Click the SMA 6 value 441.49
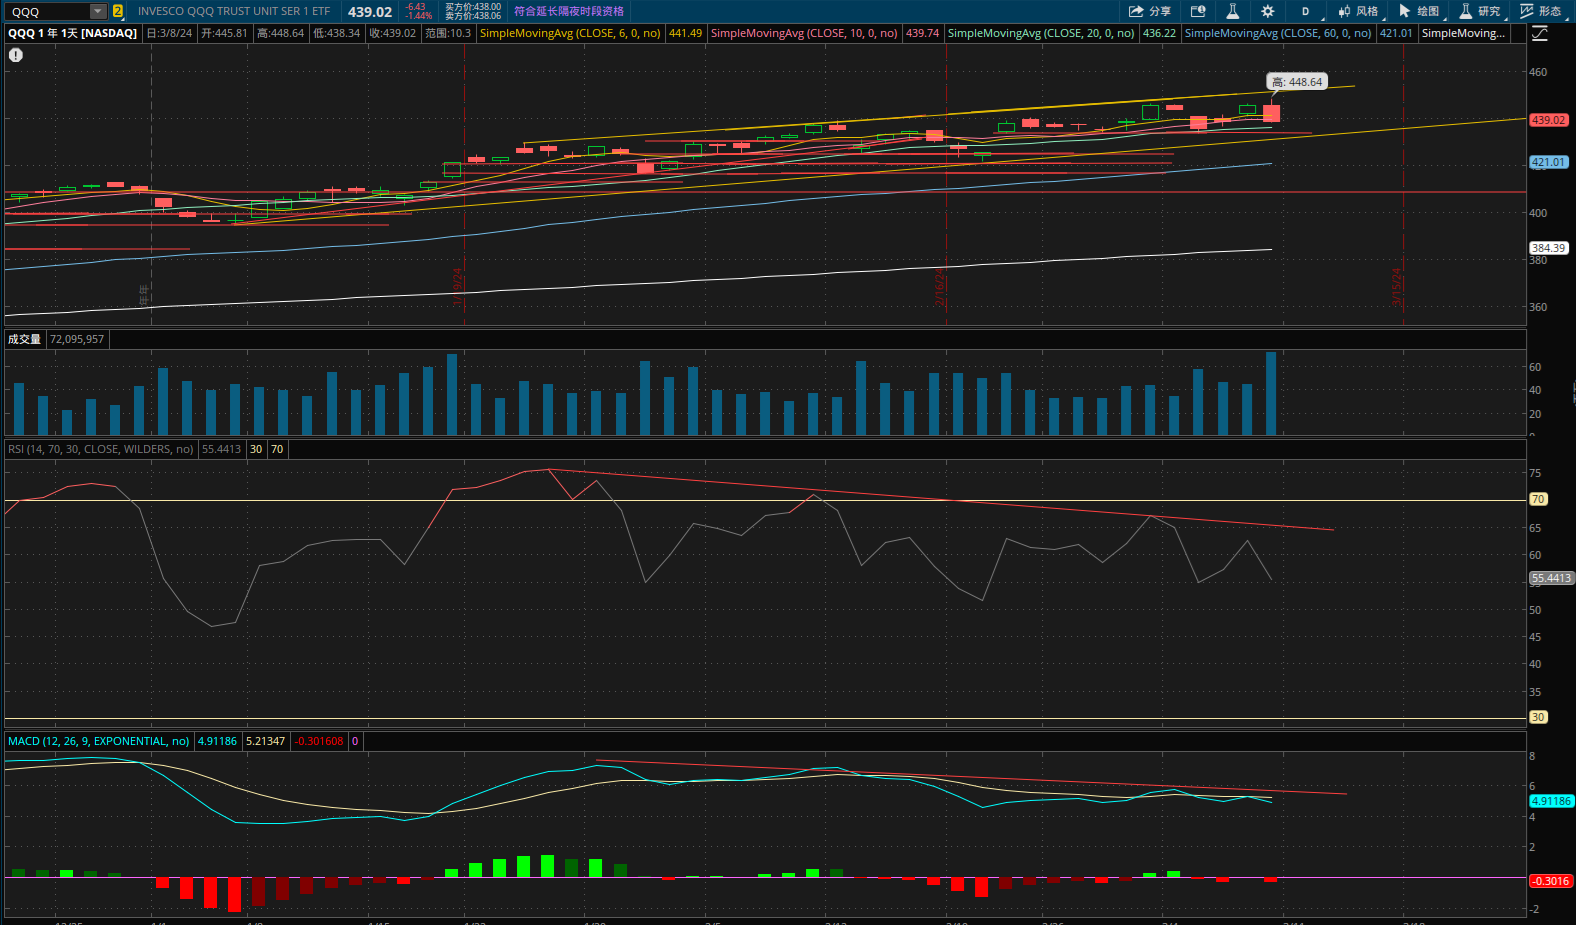The height and width of the screenshot is (925, 1576). tap(685, 33)
